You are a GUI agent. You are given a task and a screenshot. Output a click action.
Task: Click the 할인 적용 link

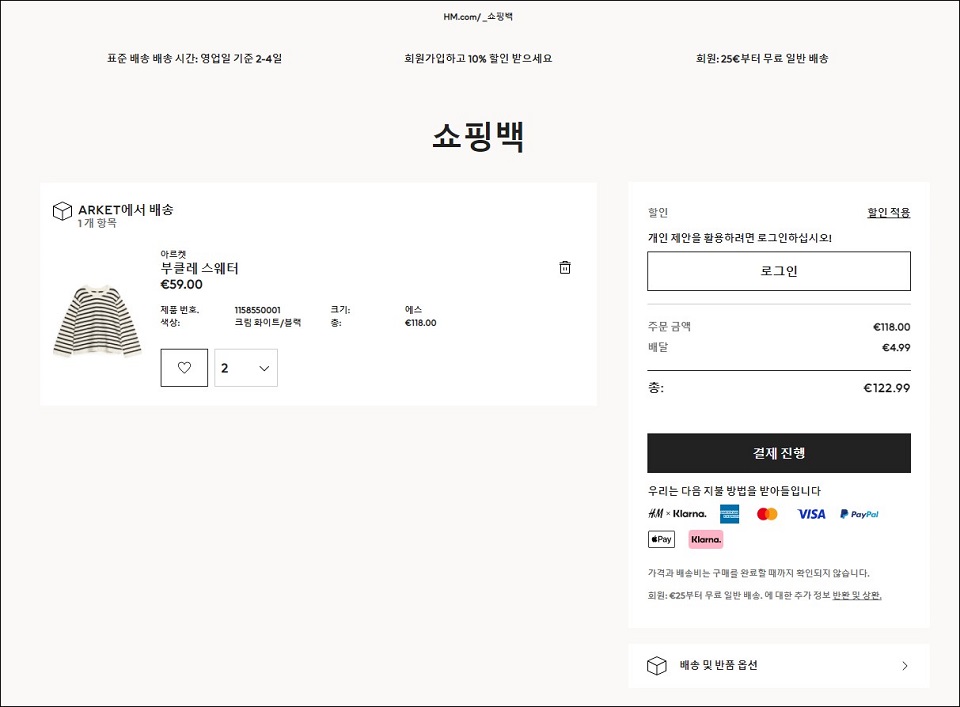point(888,212)
